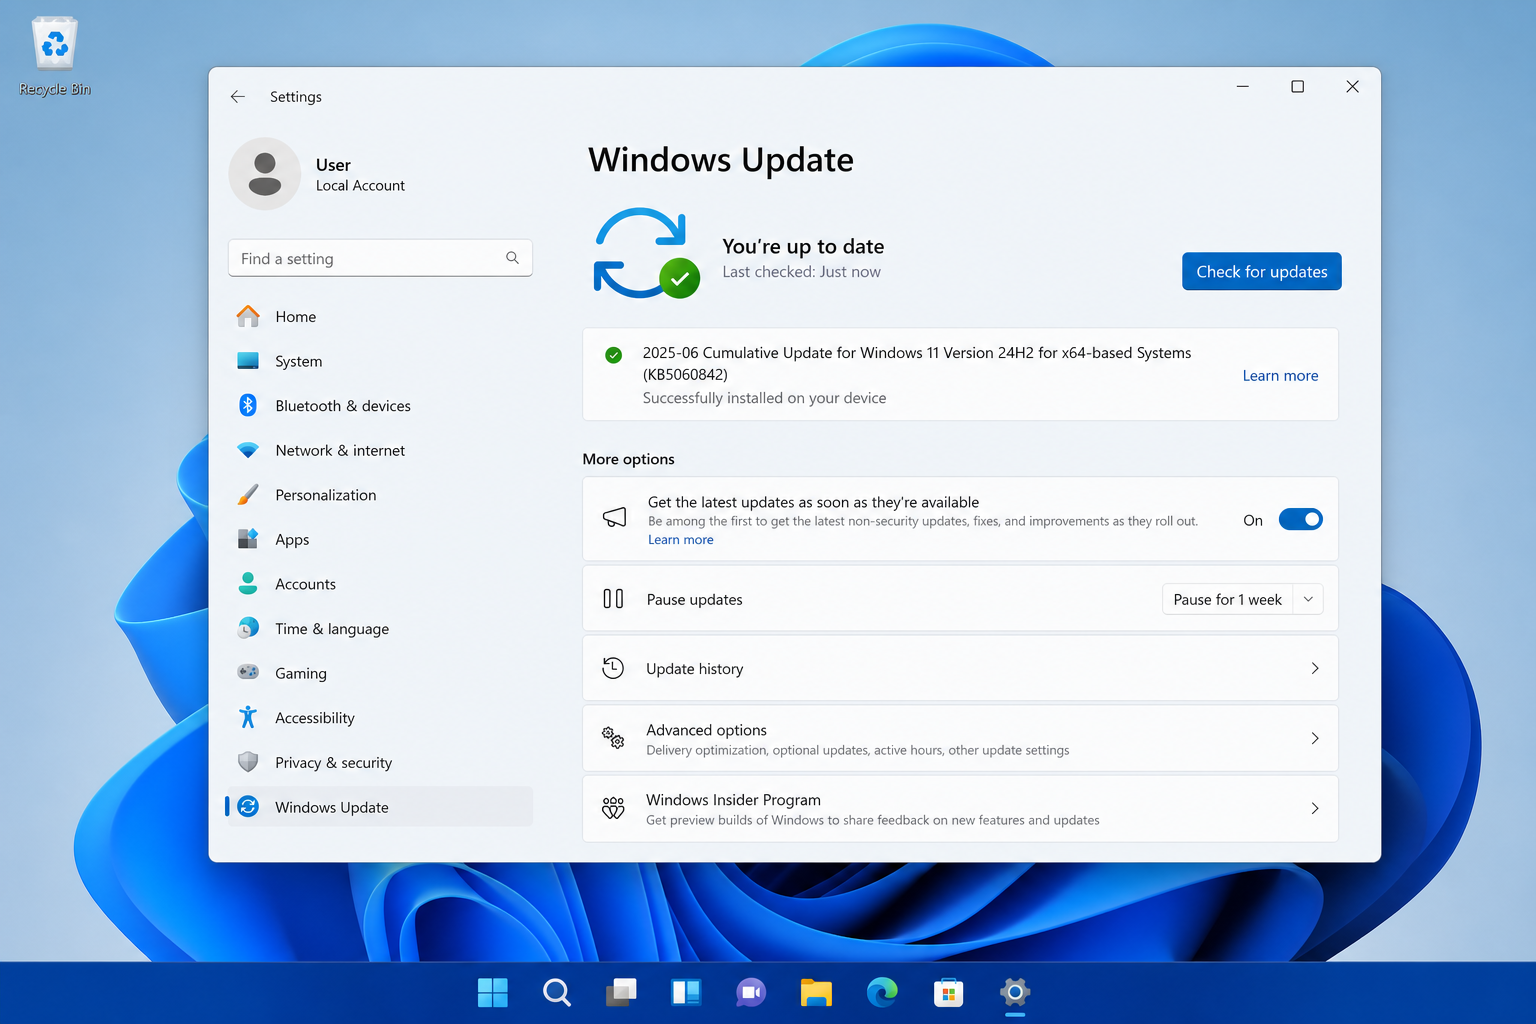Click the Apps icon in sidebar
The width and height of the screenshot is (1536, 1024).
click(248, 539)
